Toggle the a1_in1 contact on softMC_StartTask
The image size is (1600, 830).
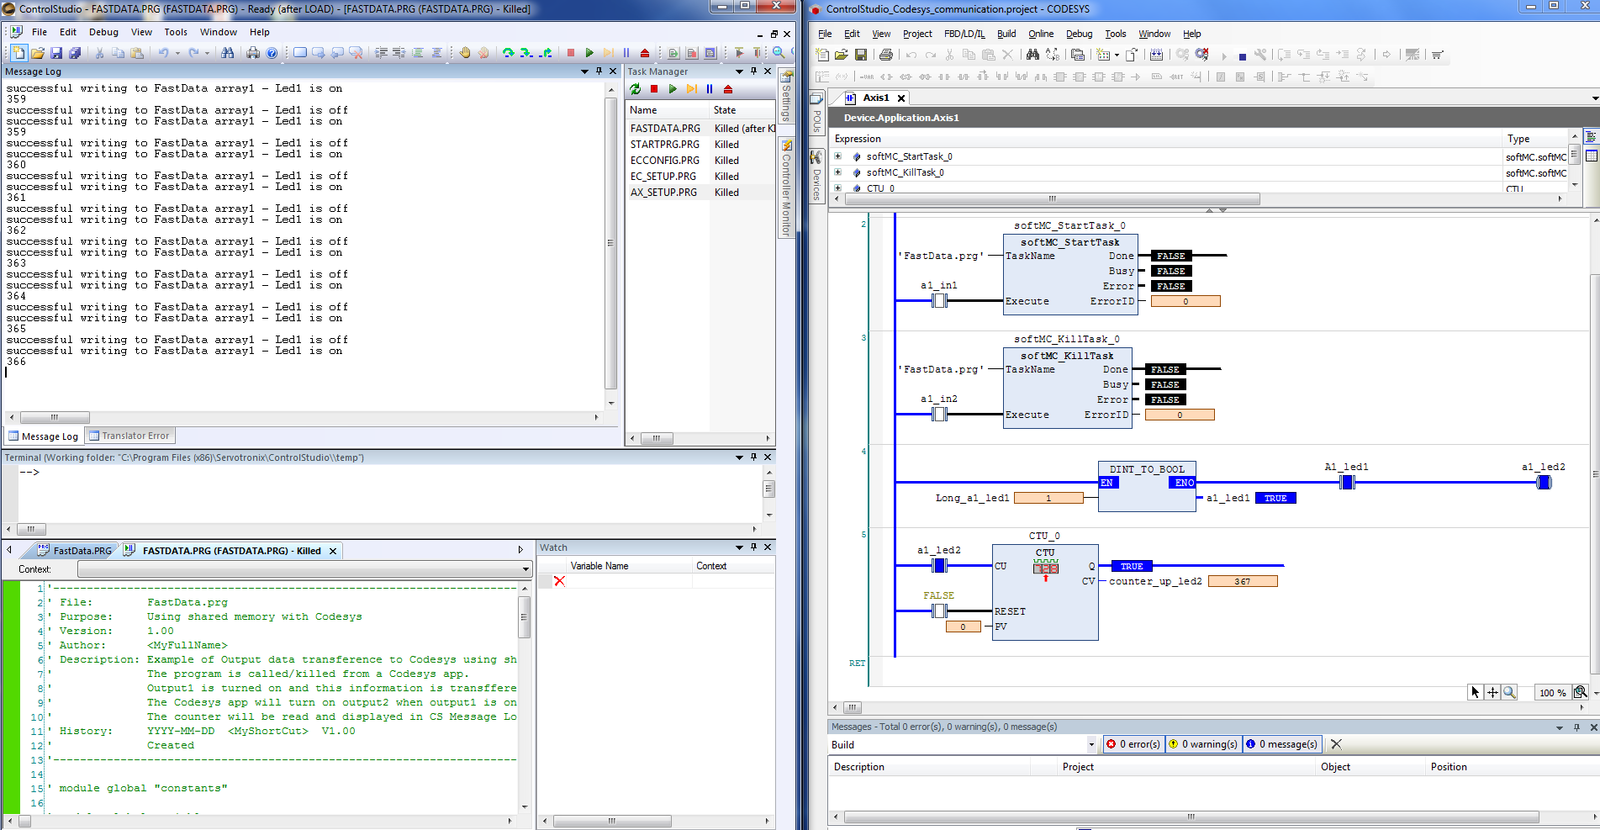939,301
